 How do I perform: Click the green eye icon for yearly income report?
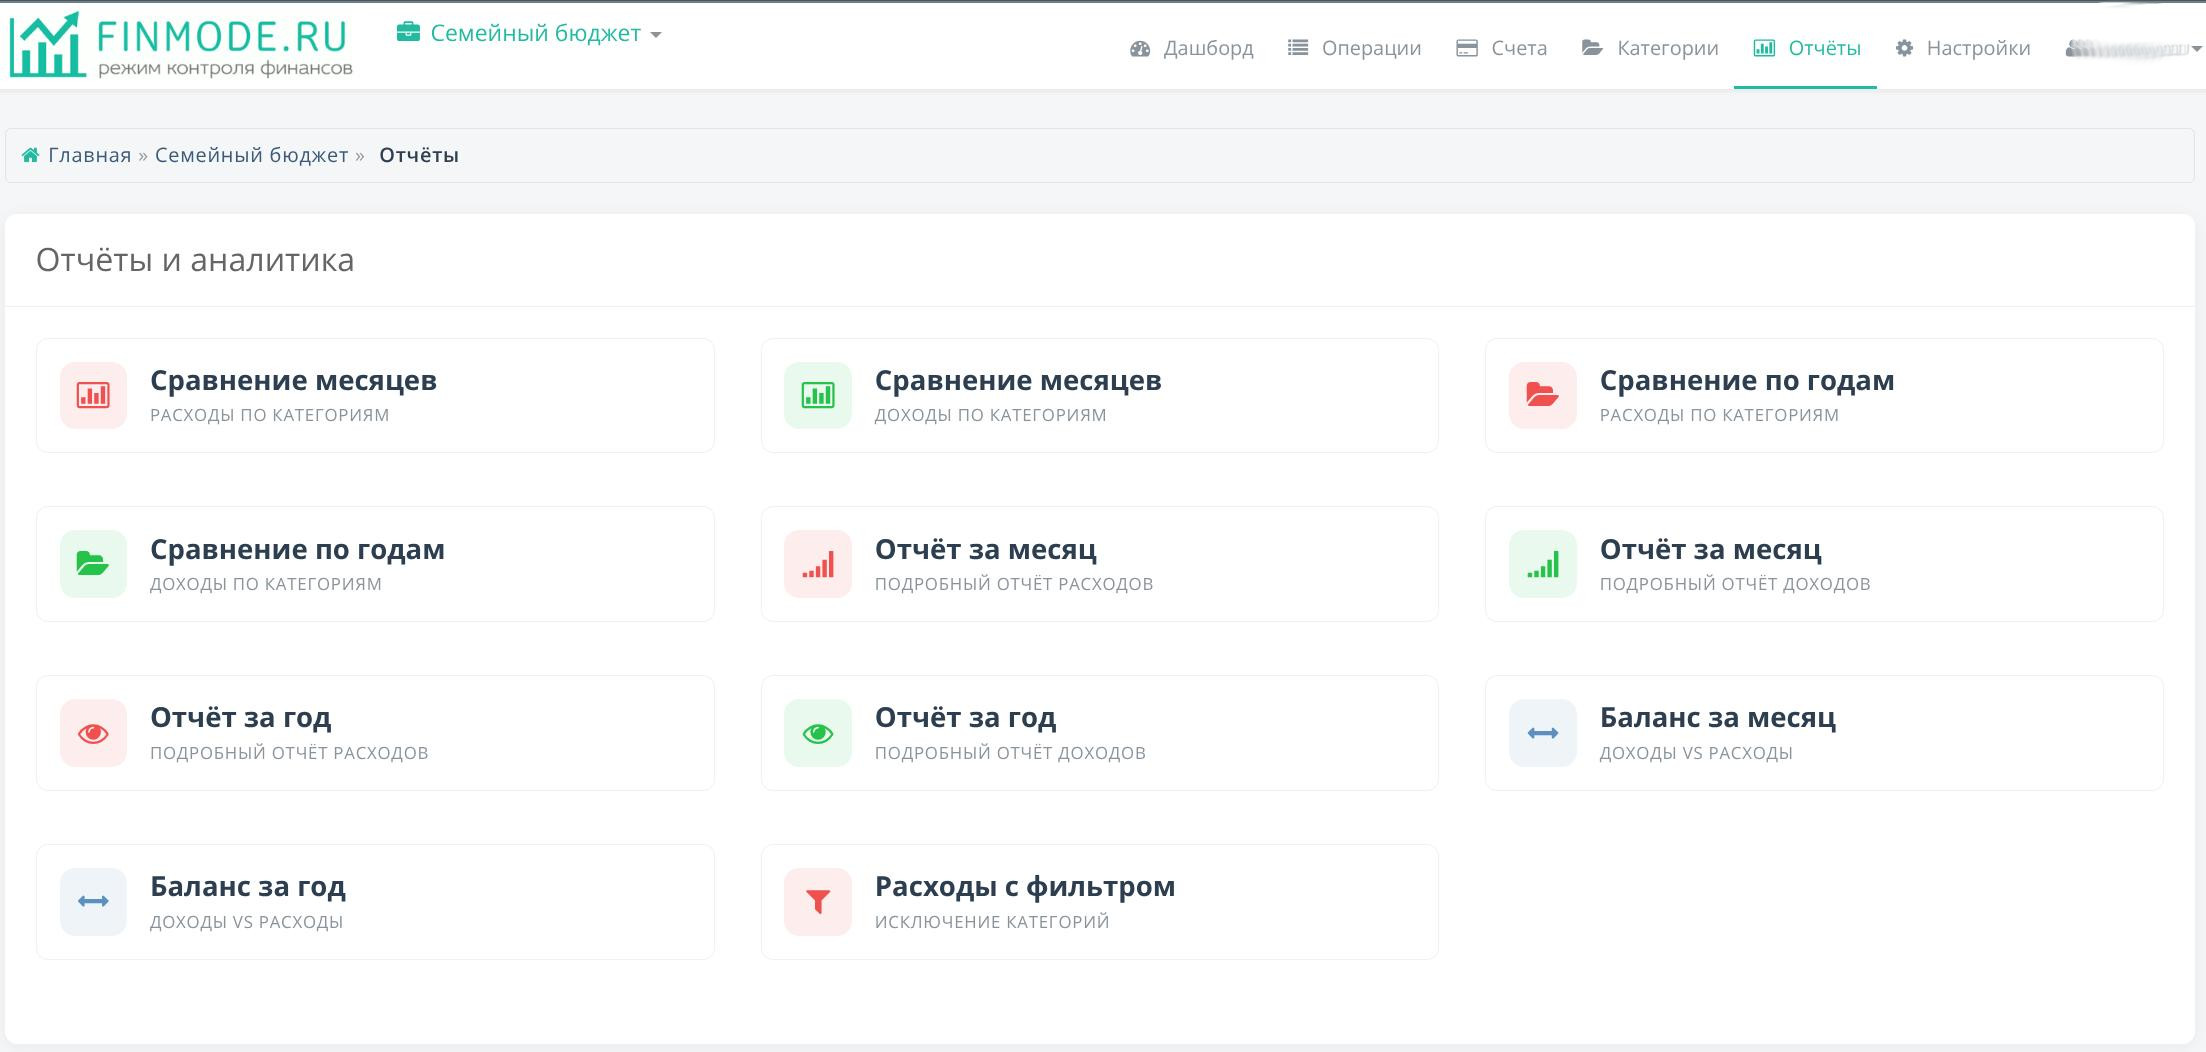pyautogui.click(x=817, y=733)
